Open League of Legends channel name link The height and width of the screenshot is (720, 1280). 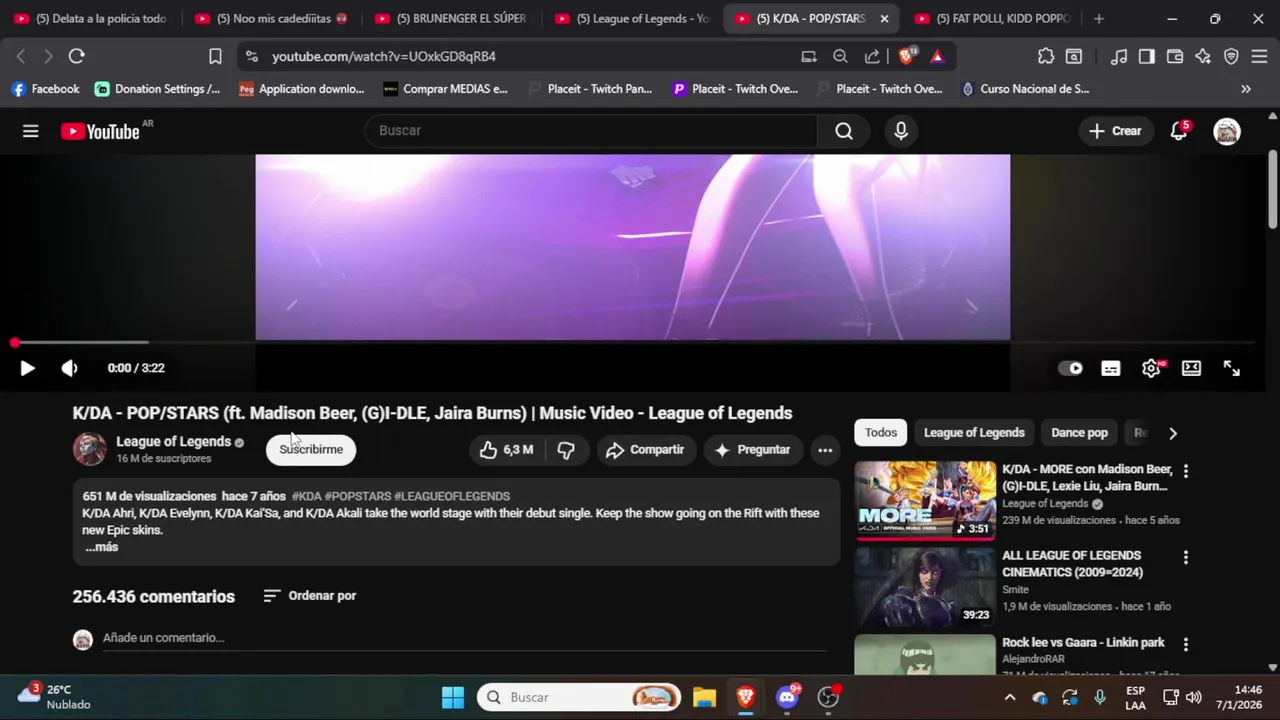(x=173, y=441)
